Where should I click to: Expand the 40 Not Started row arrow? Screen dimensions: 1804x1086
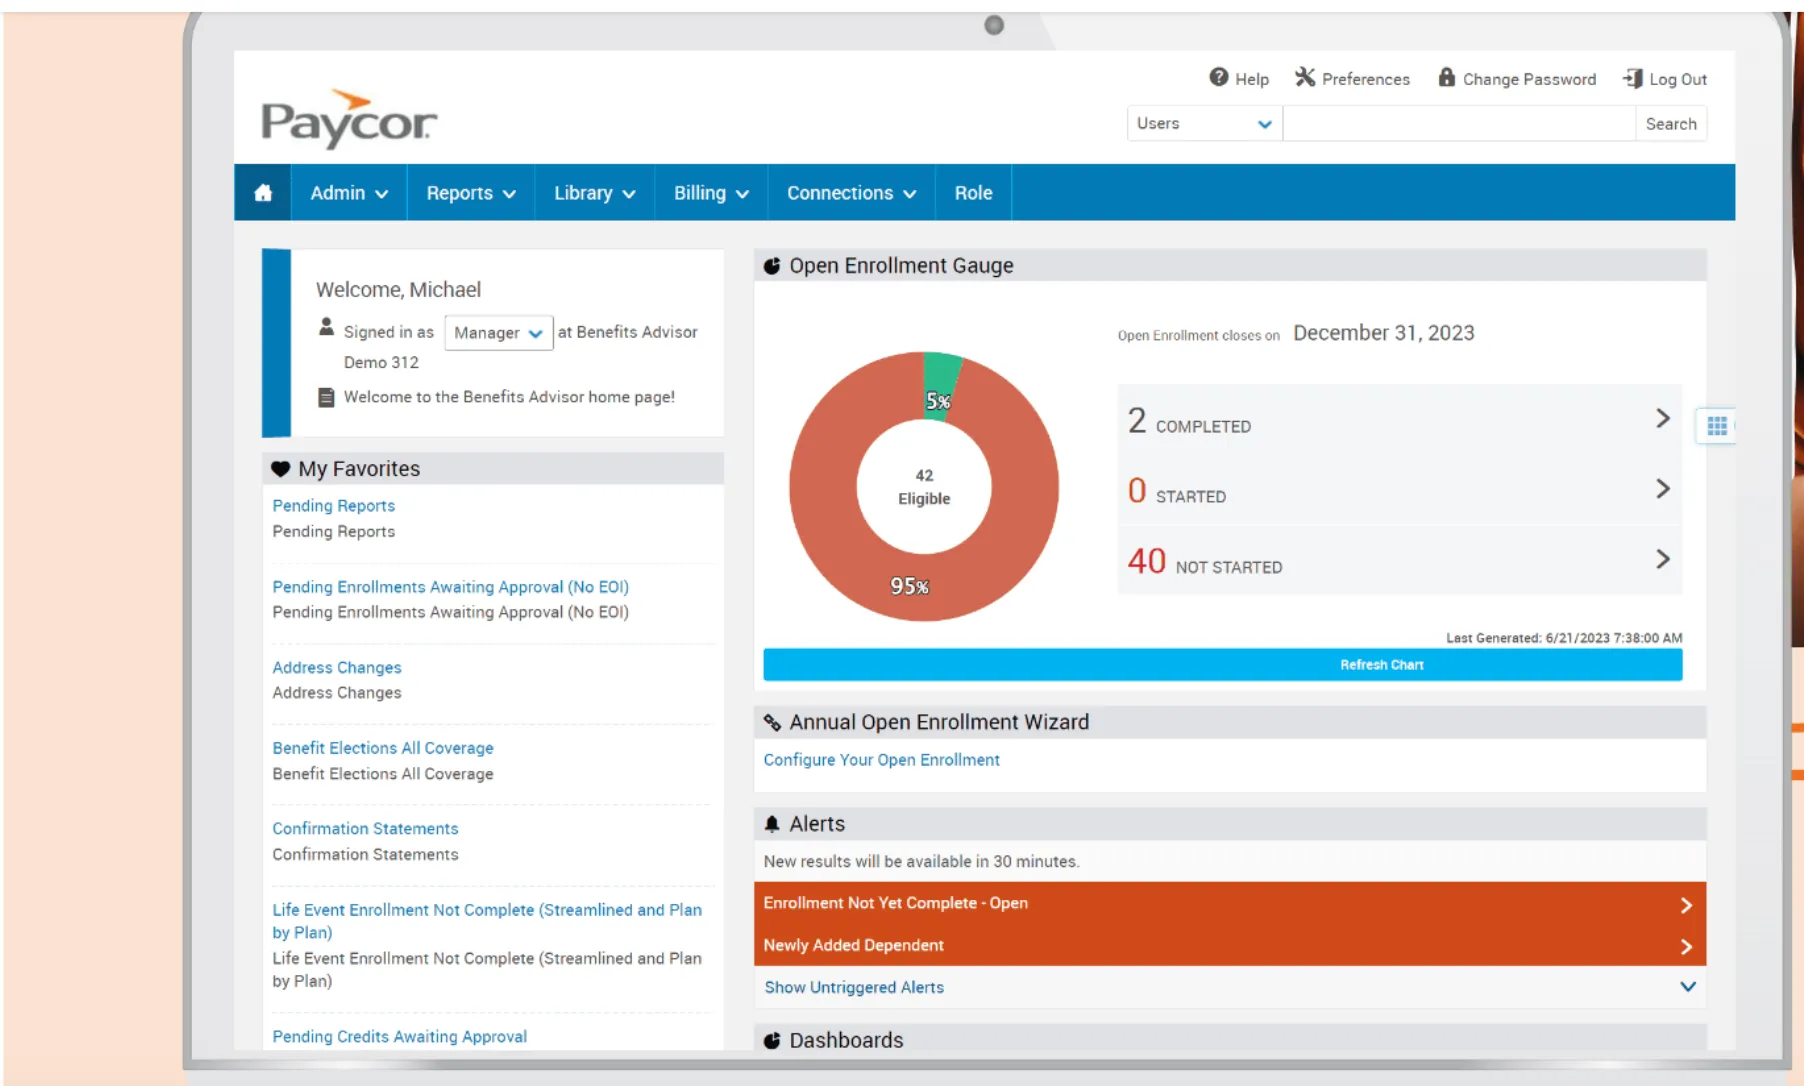click(1663, 559)
